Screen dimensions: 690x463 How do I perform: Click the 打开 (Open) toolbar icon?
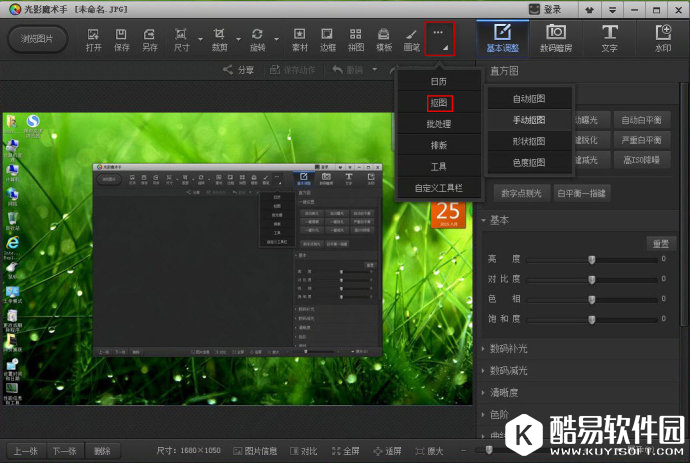93,39
